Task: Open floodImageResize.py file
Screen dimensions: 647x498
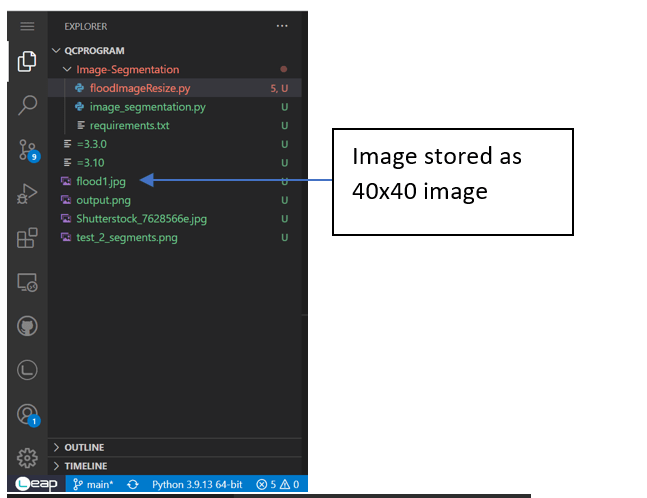Action: pos(139,88)
